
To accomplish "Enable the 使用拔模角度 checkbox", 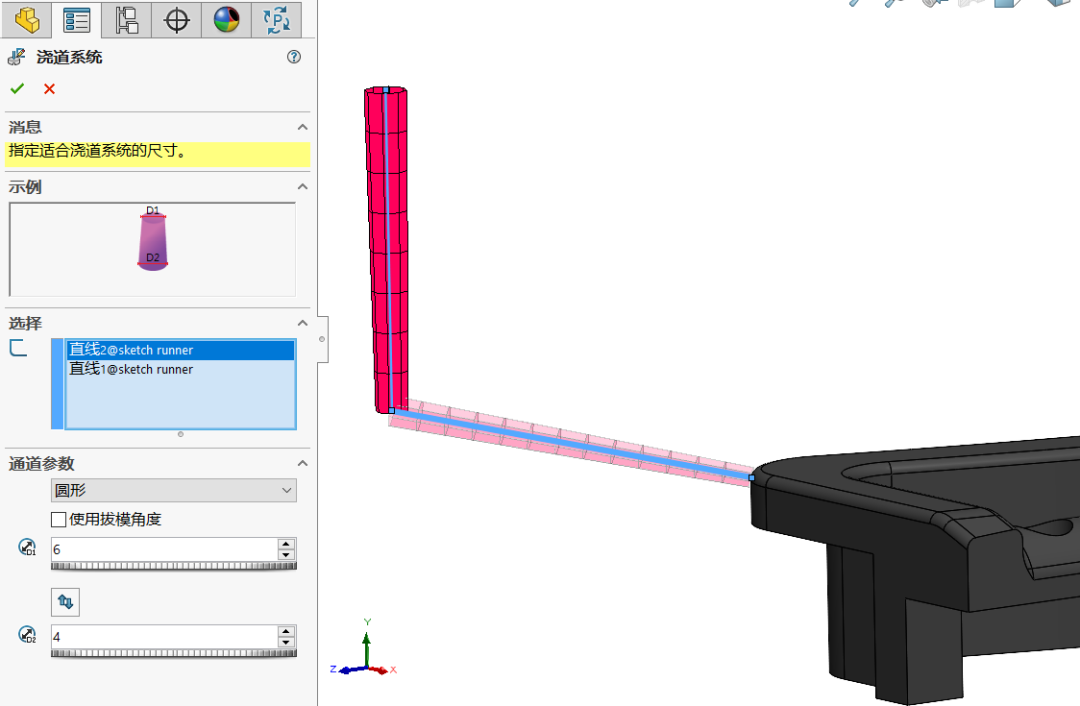I will coord(57,519).
